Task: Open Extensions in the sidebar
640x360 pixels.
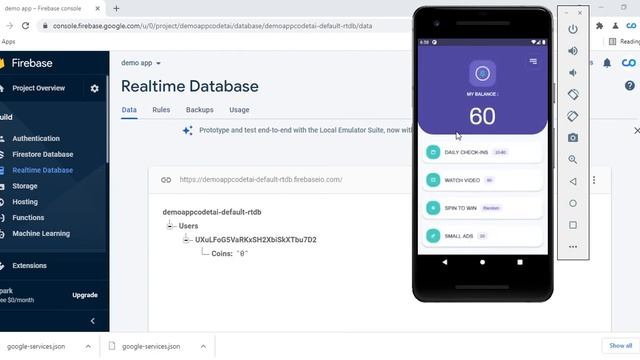Action: pos(29,266)
